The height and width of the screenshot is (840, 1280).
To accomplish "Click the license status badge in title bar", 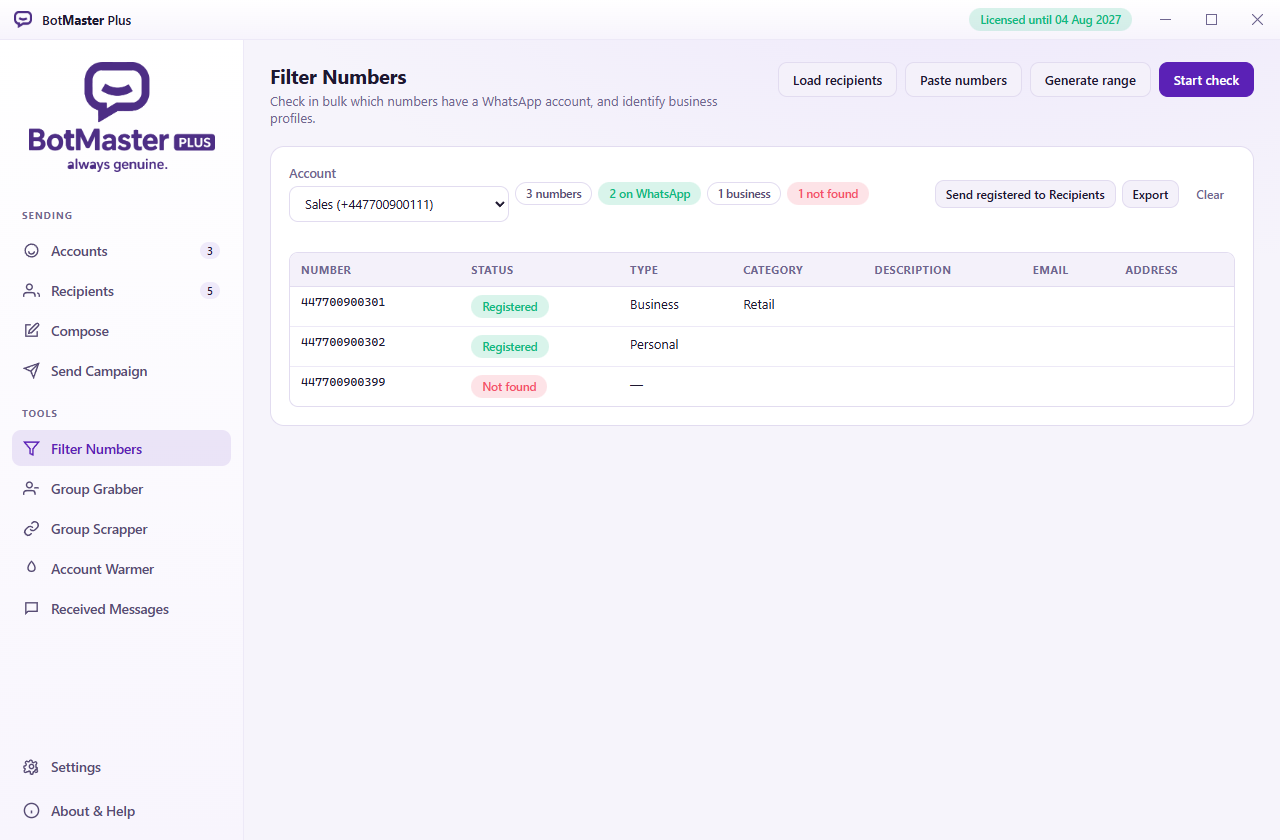I will [1050, 20].
